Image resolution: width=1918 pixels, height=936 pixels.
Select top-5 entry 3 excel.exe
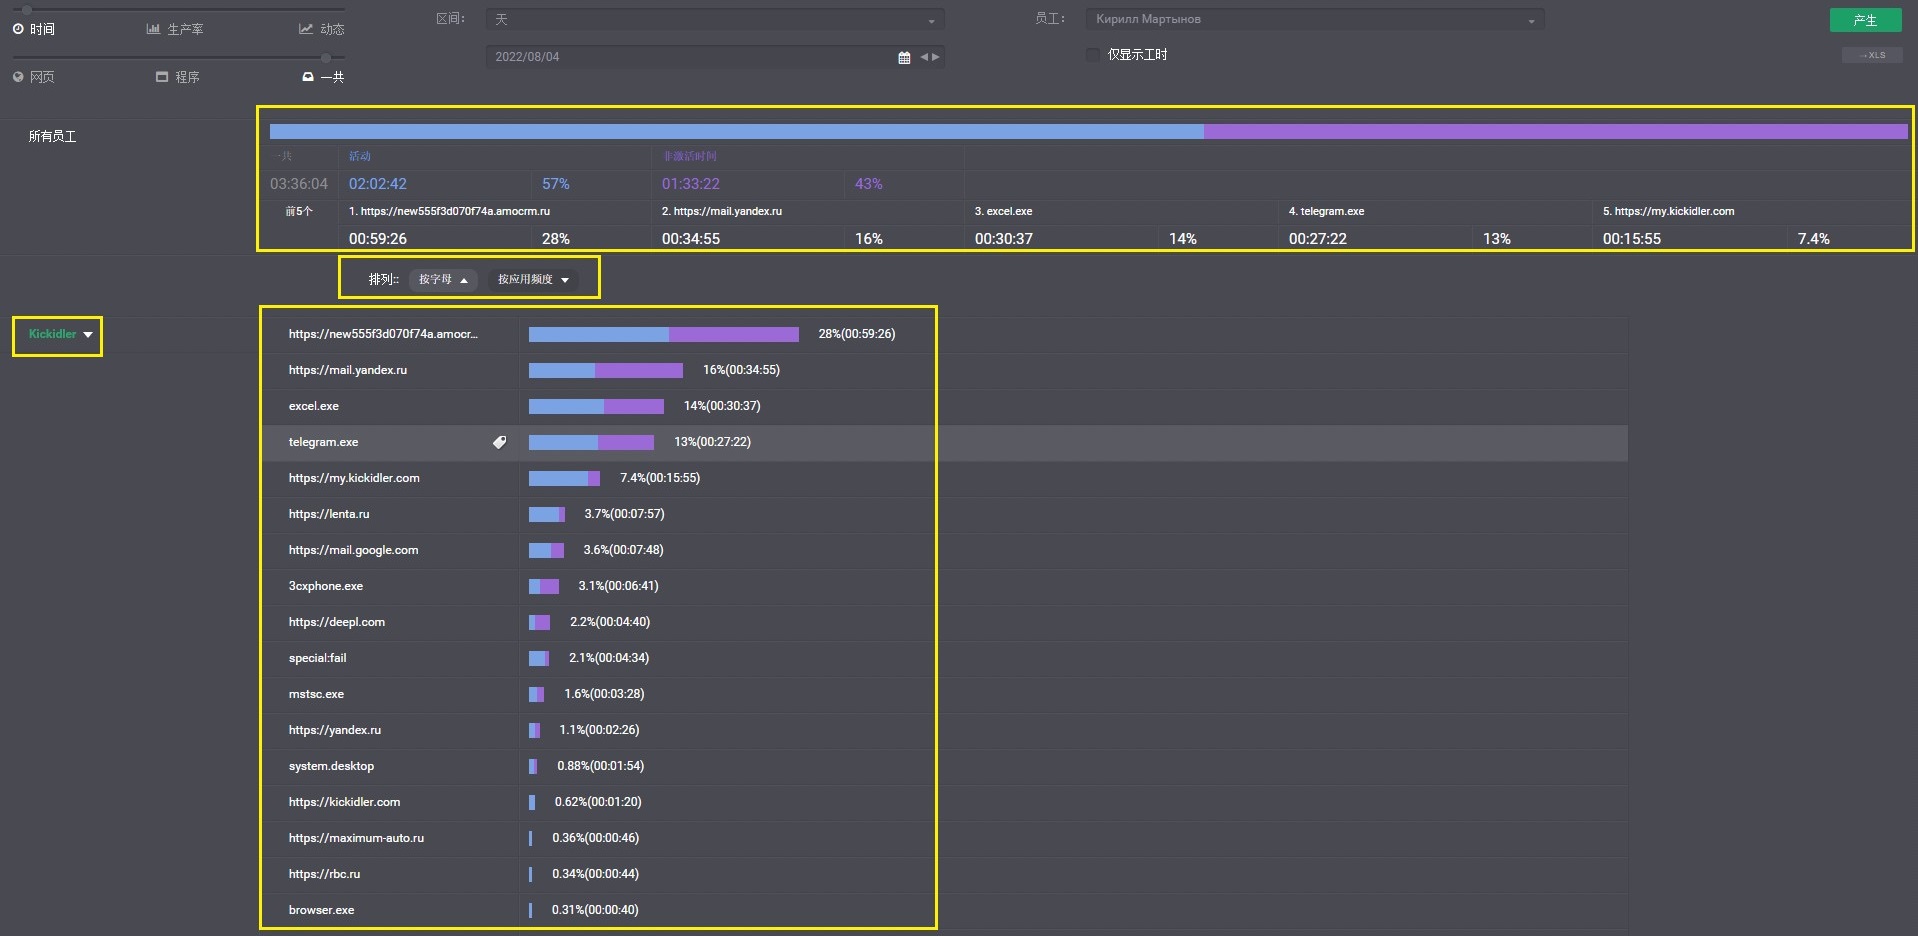coord(1003,211)
